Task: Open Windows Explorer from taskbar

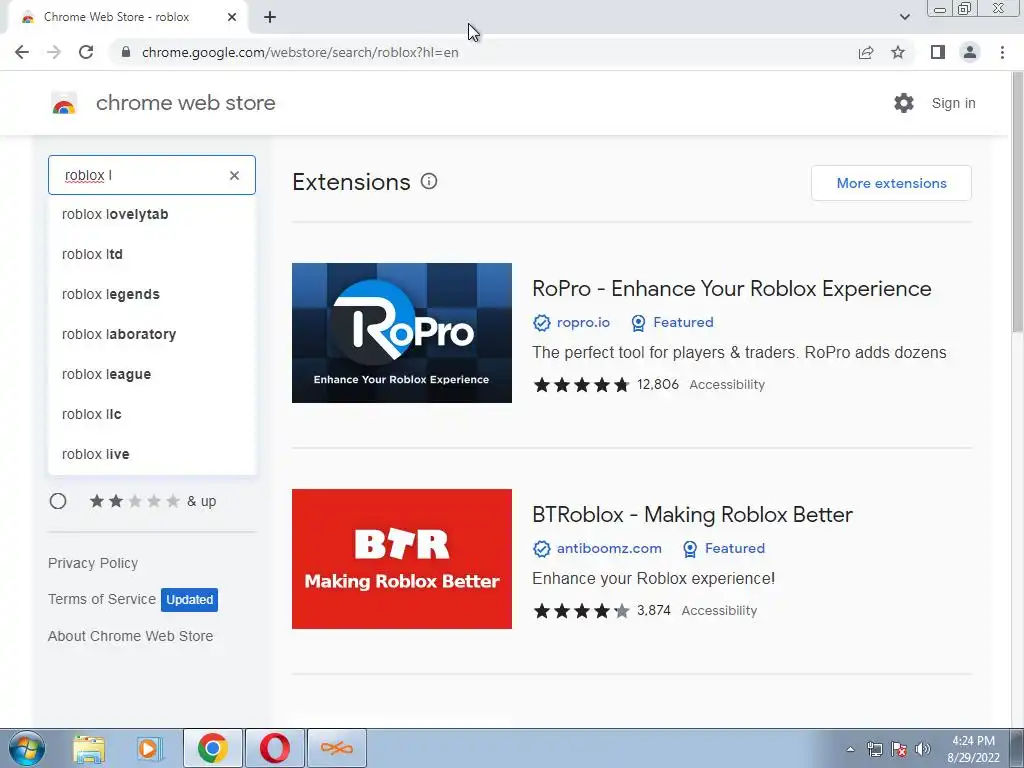Action: (x=89, y=748)
